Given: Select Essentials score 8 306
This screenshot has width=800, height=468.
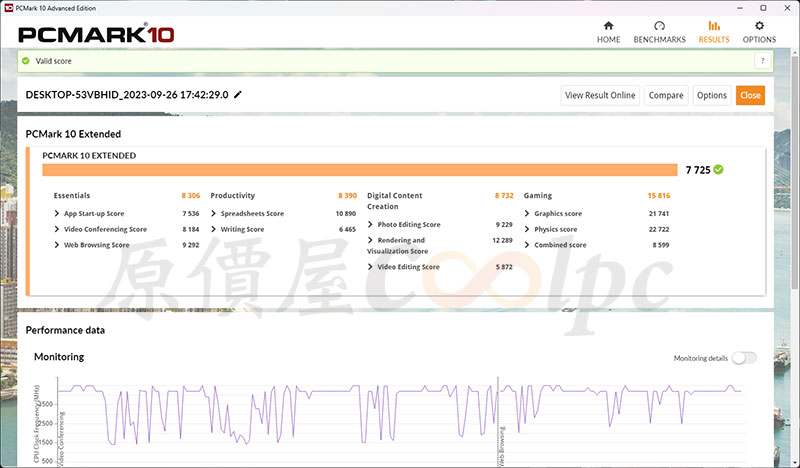Looking at the screenshot, I should pyautogui.click(x=190, y=195).
